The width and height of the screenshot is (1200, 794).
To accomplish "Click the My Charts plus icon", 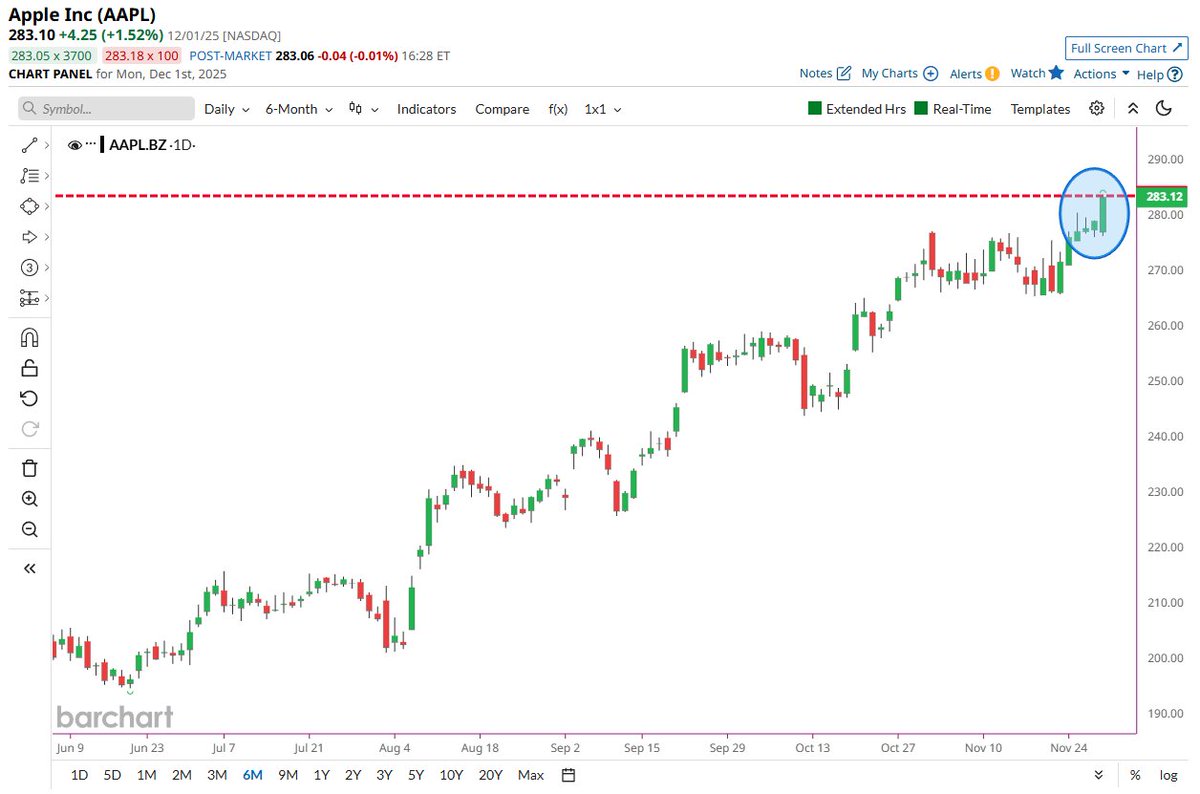I will click(x=930, y=73).
